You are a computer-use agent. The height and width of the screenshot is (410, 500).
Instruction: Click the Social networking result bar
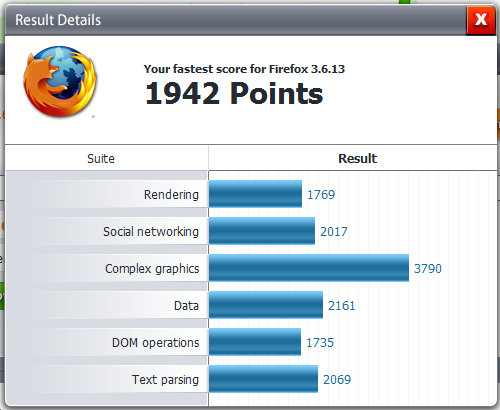[262, 231]
